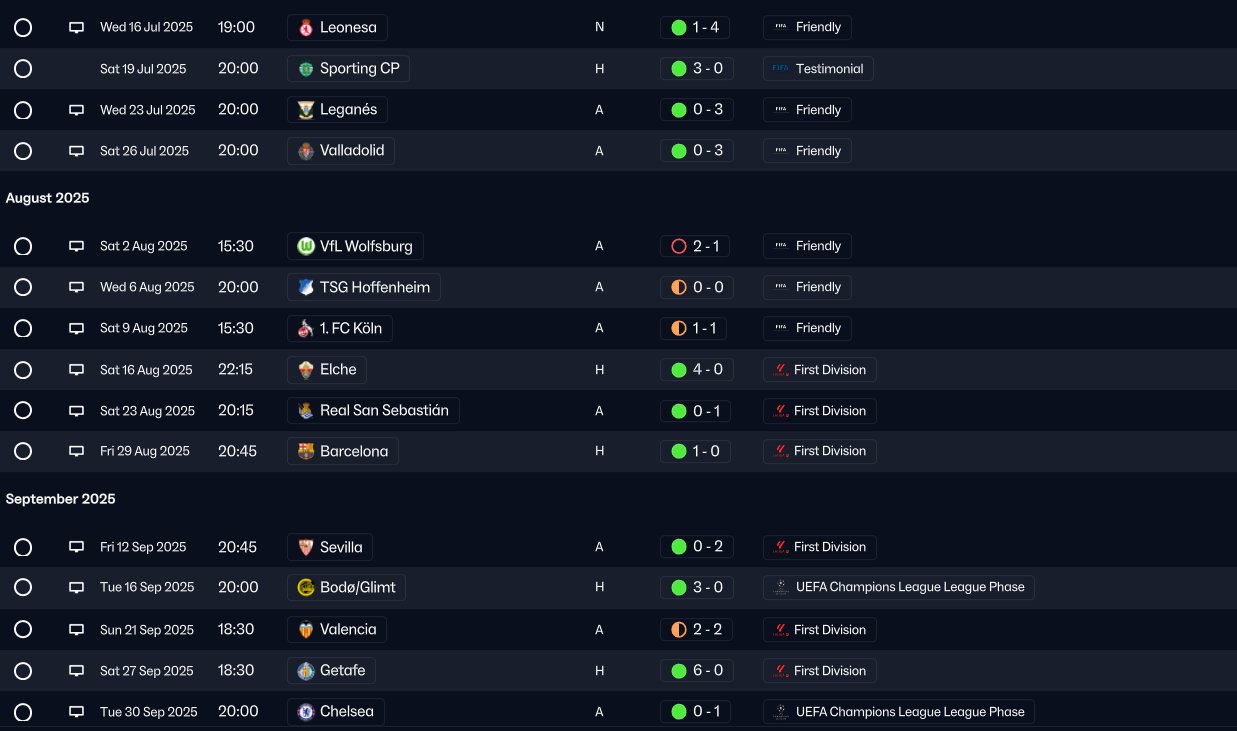Click the 1. FC Köln badge icon
The width and height of the screenshot is (1237, 731).
coord(306,328)
